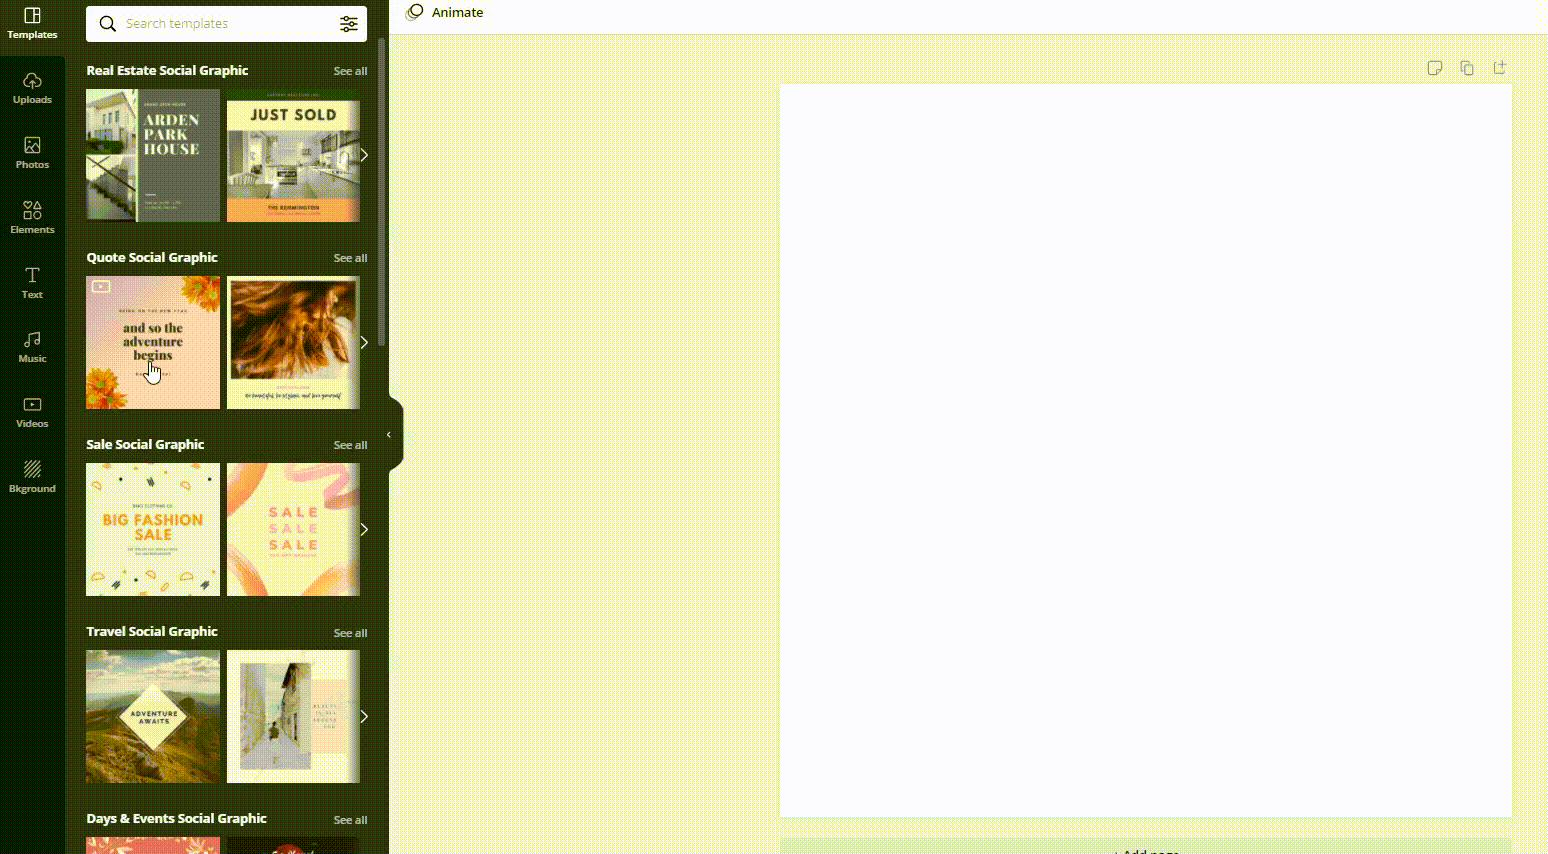
Task: Duplicate the page icon
Action: click(1467, 68)
